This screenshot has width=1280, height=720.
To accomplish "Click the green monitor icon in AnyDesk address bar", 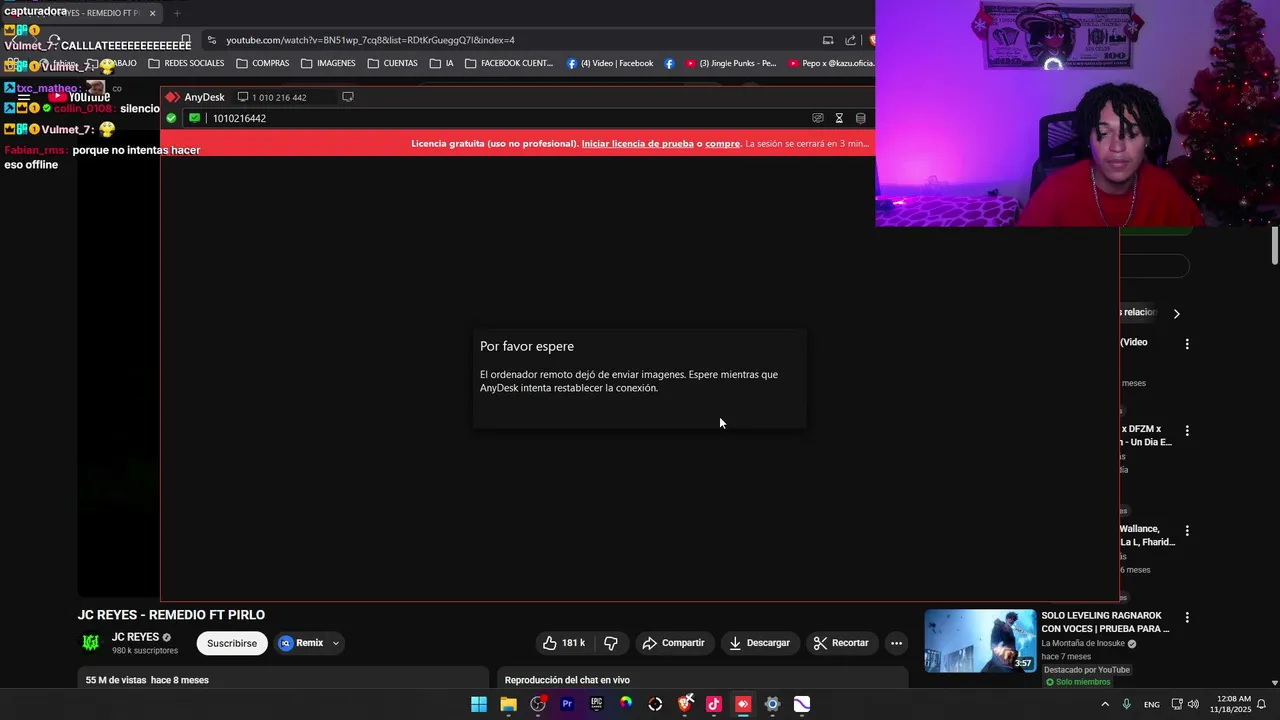I will 194,118.
